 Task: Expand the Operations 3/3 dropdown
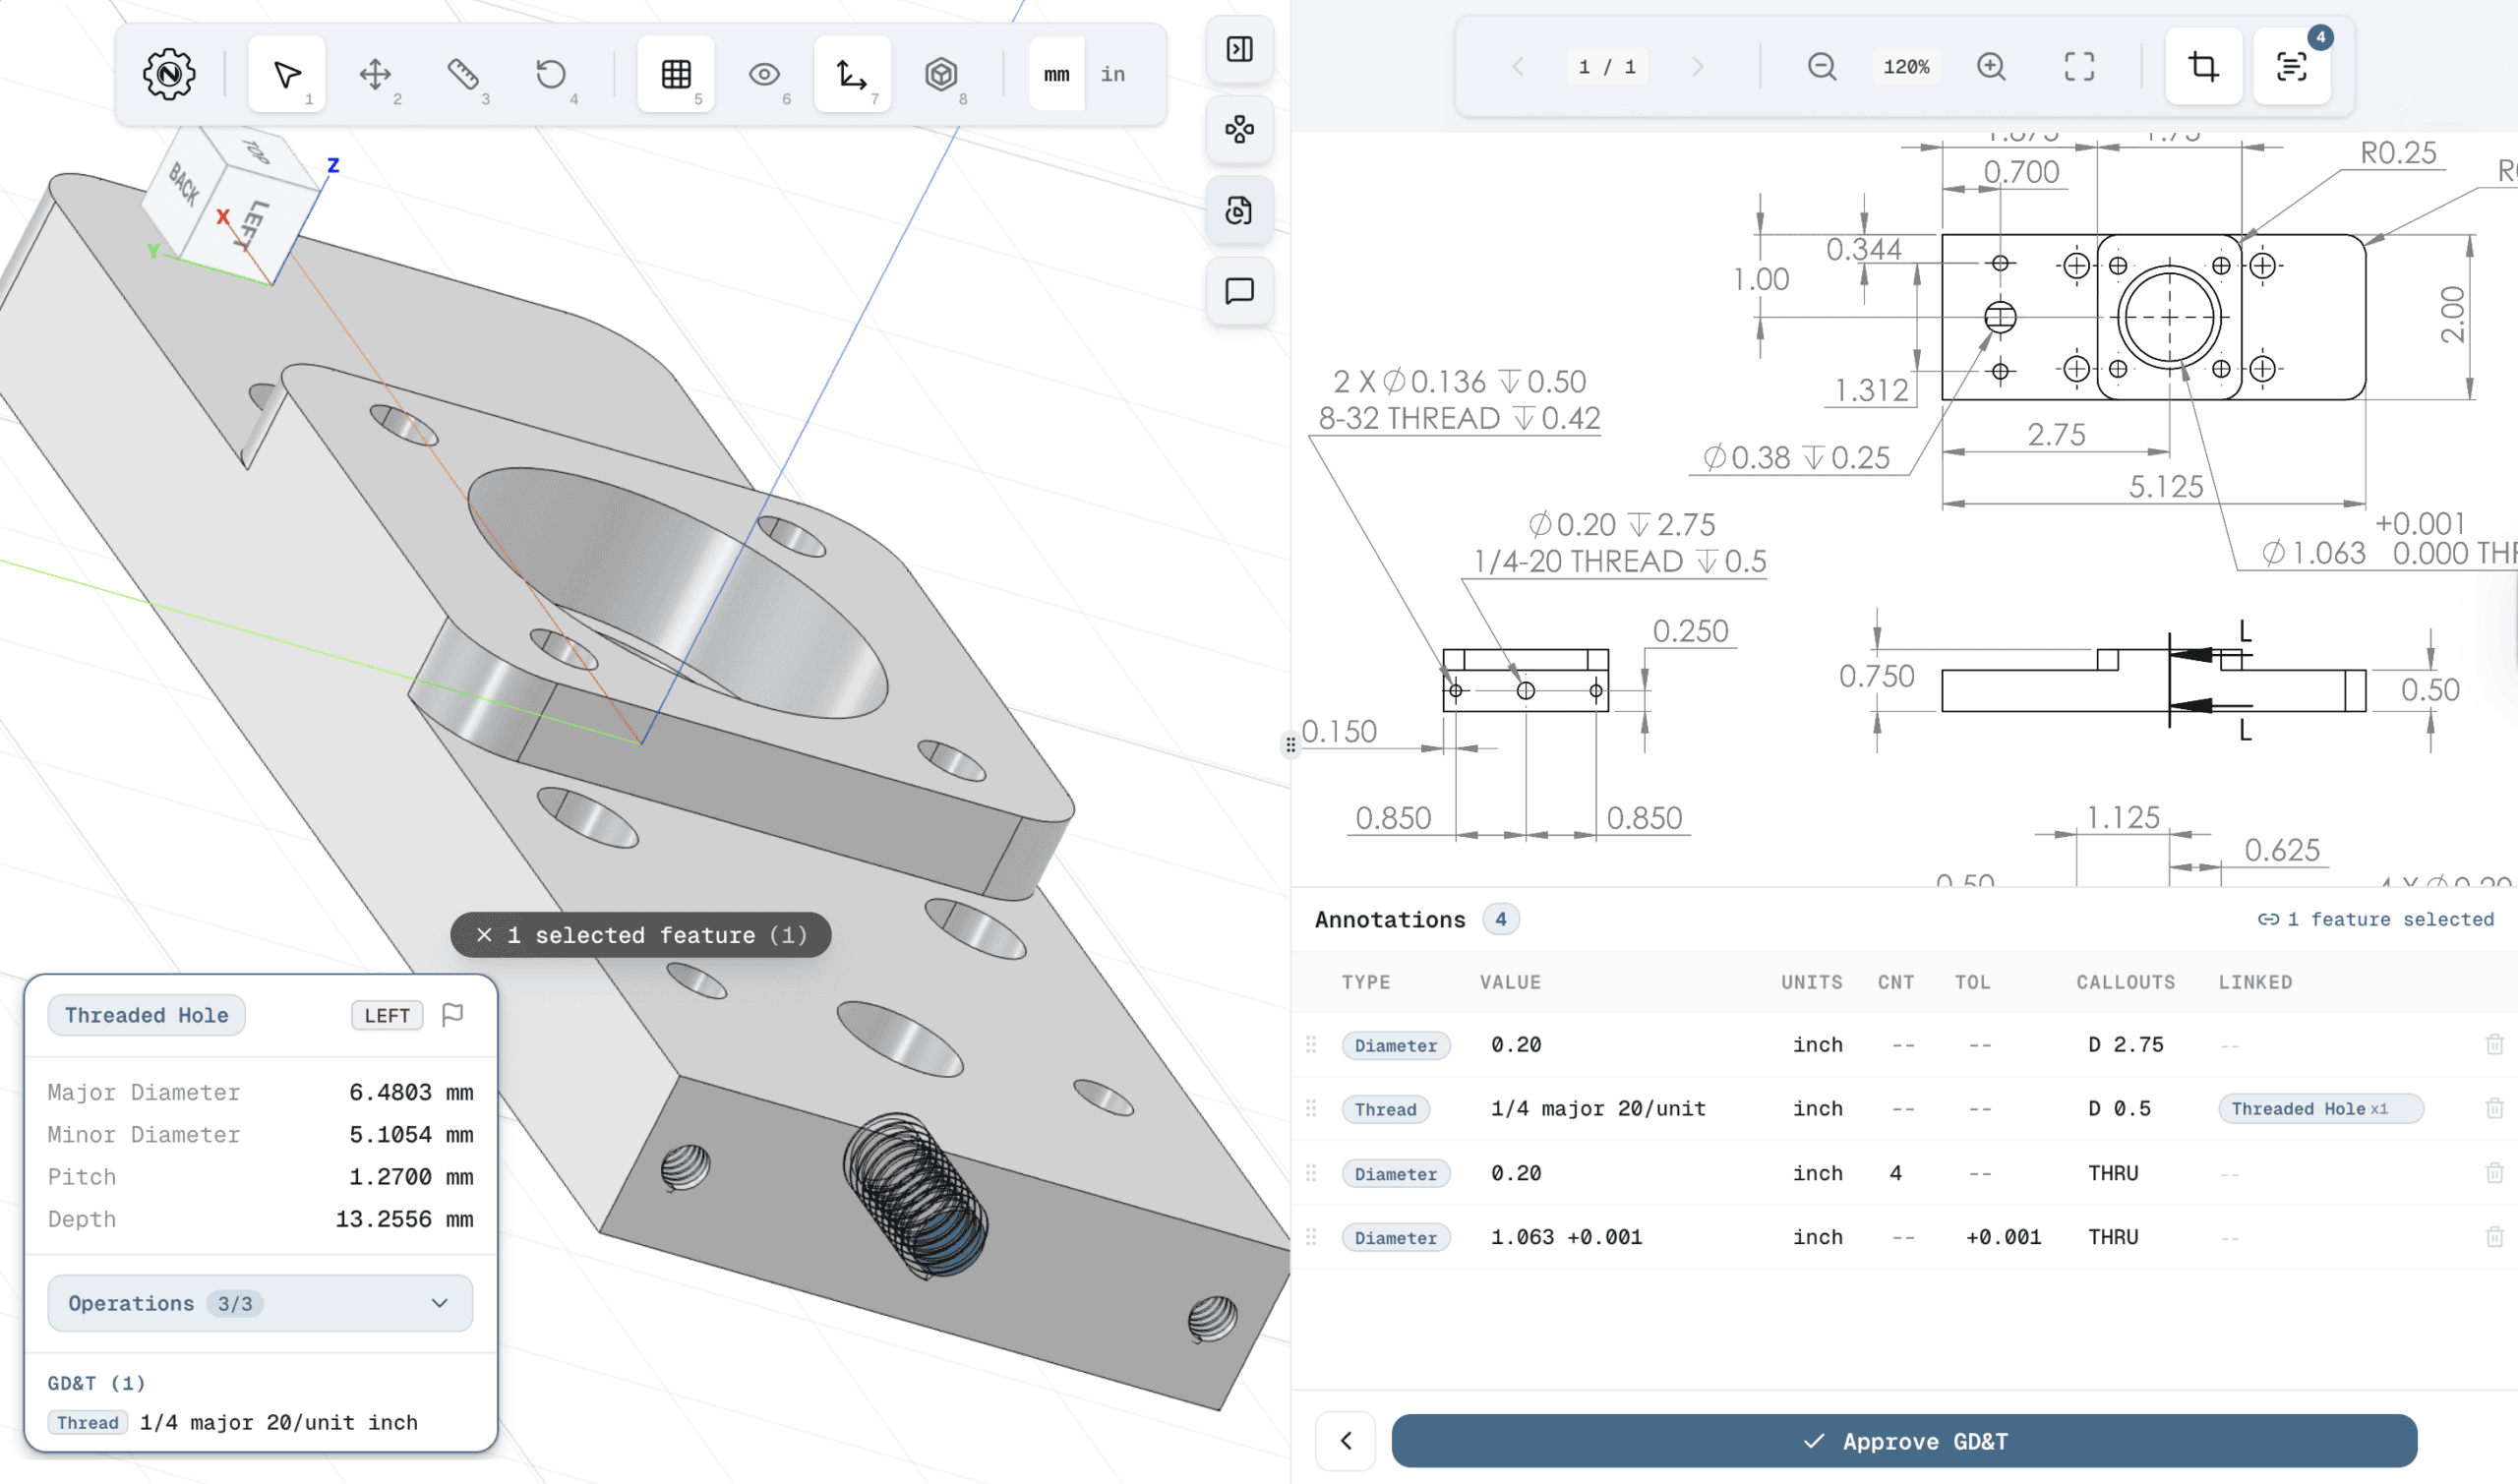point(260,1303)
